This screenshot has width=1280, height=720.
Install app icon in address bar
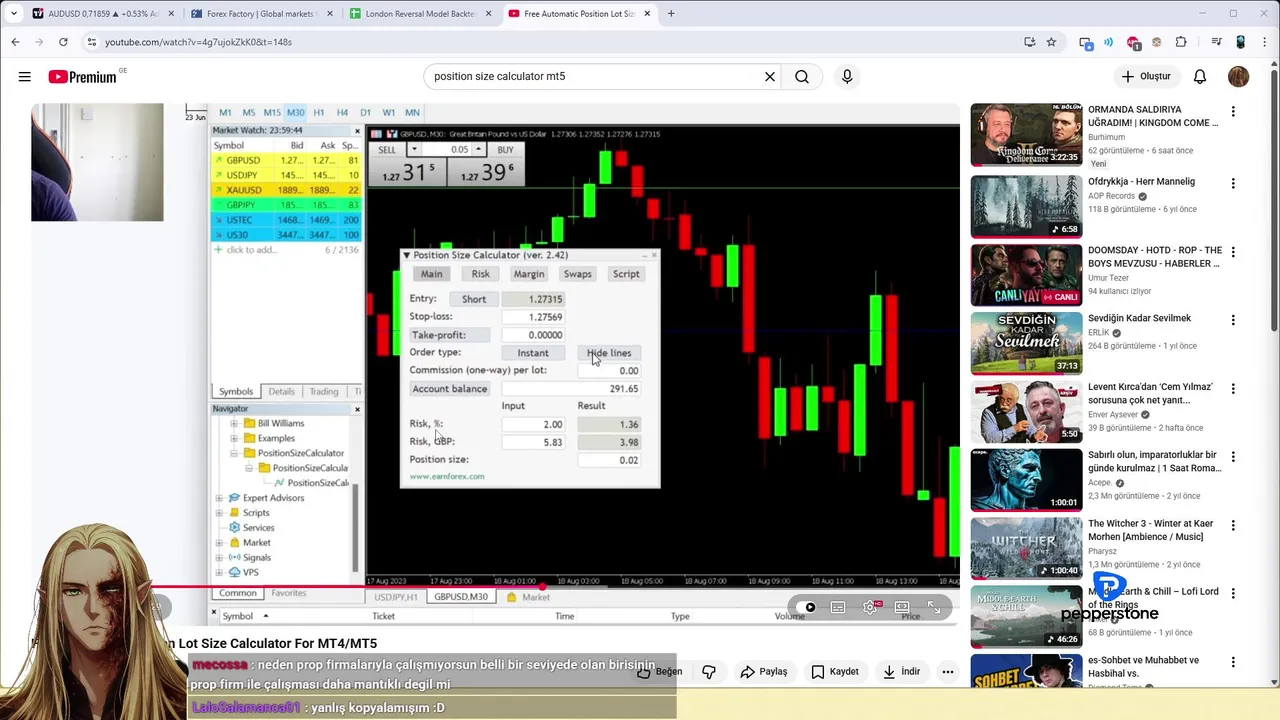coord(1030,42)
